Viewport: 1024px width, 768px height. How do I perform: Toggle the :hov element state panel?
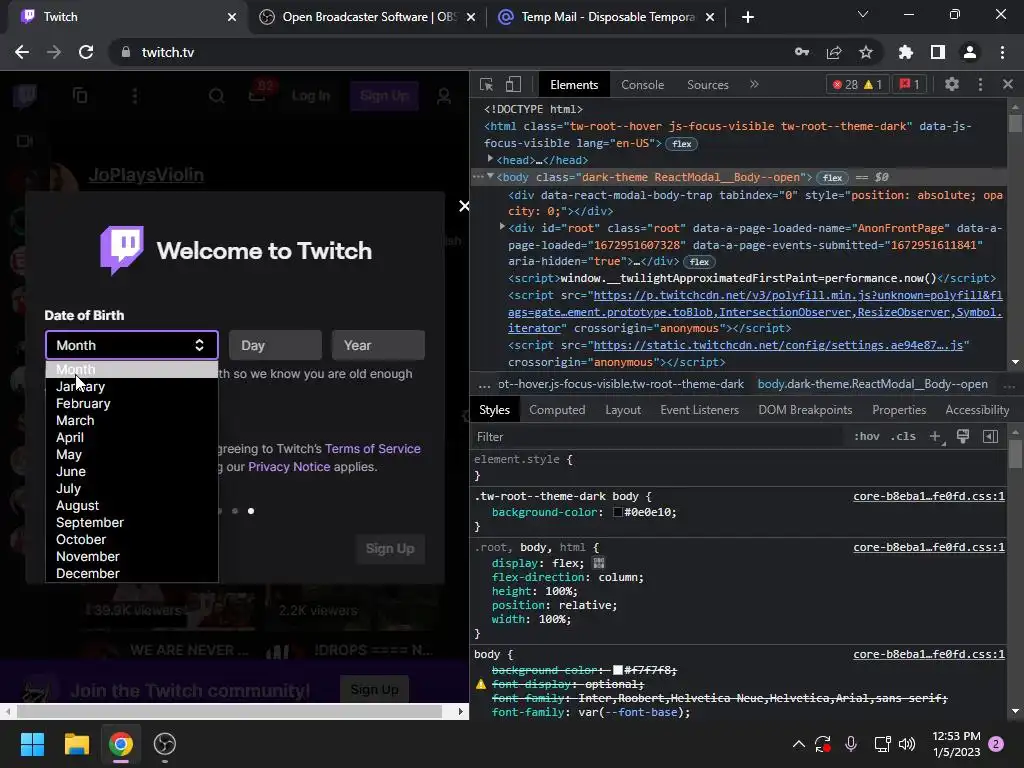point(866,436)
